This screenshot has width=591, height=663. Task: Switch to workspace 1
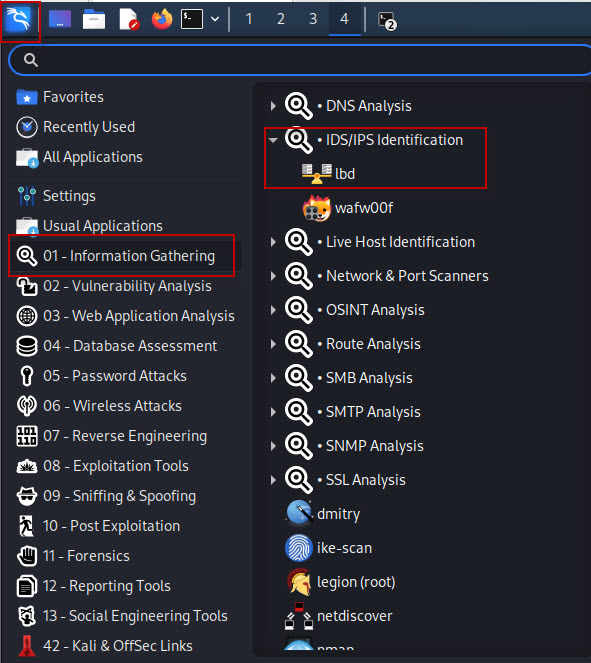[x=249, y=19]
